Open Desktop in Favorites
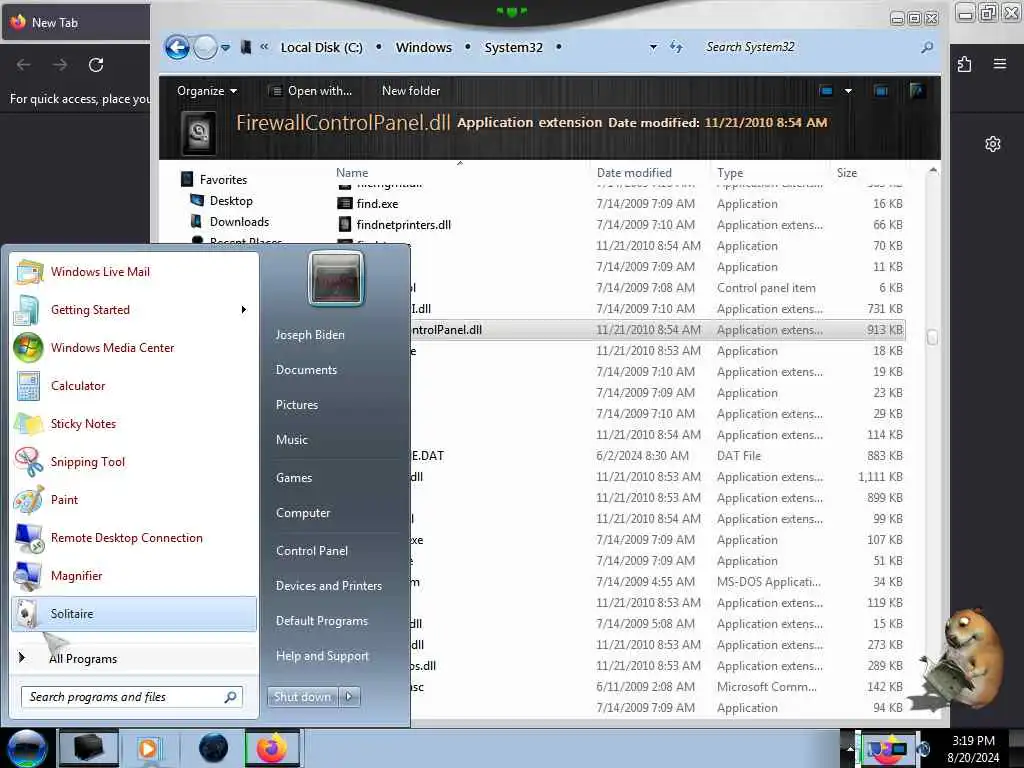Viewport: 1024px width, 768px height. click(x=231, y=201)
